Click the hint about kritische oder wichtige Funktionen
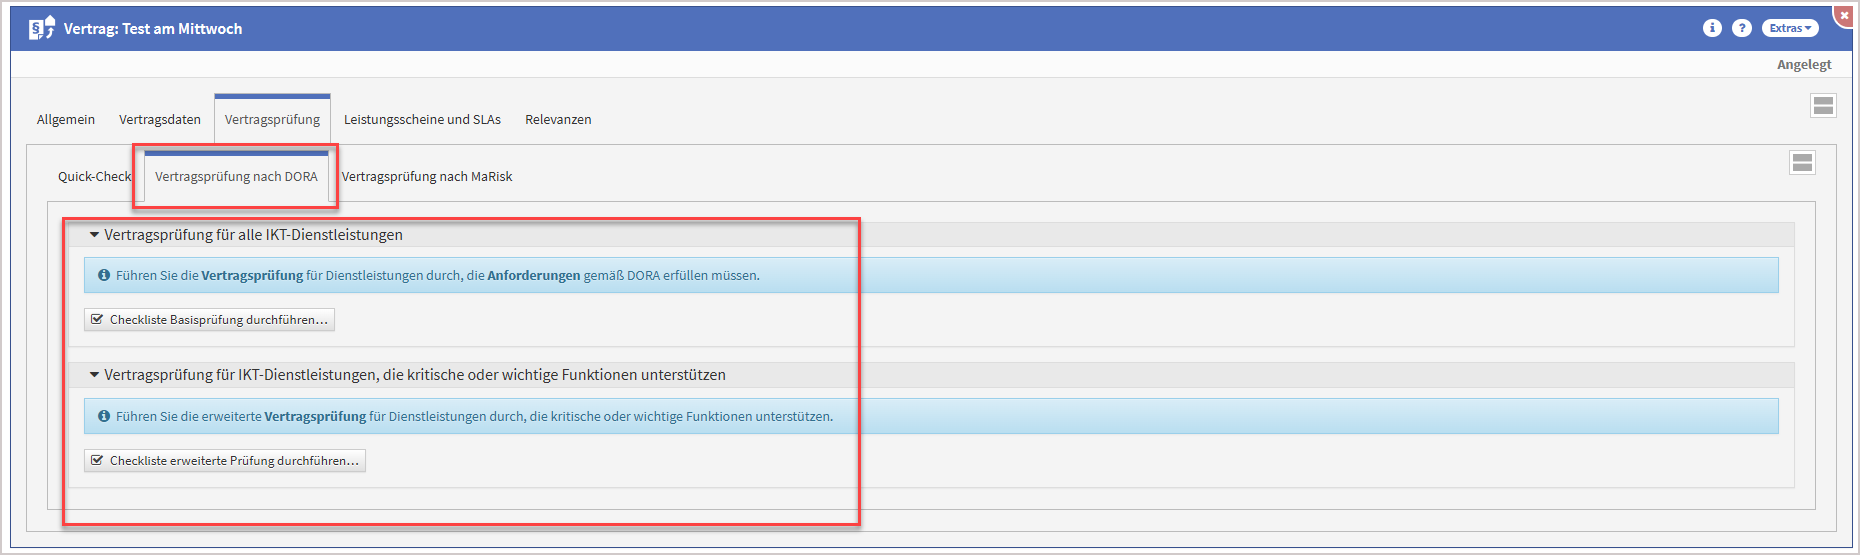 [x=474, y=417]
